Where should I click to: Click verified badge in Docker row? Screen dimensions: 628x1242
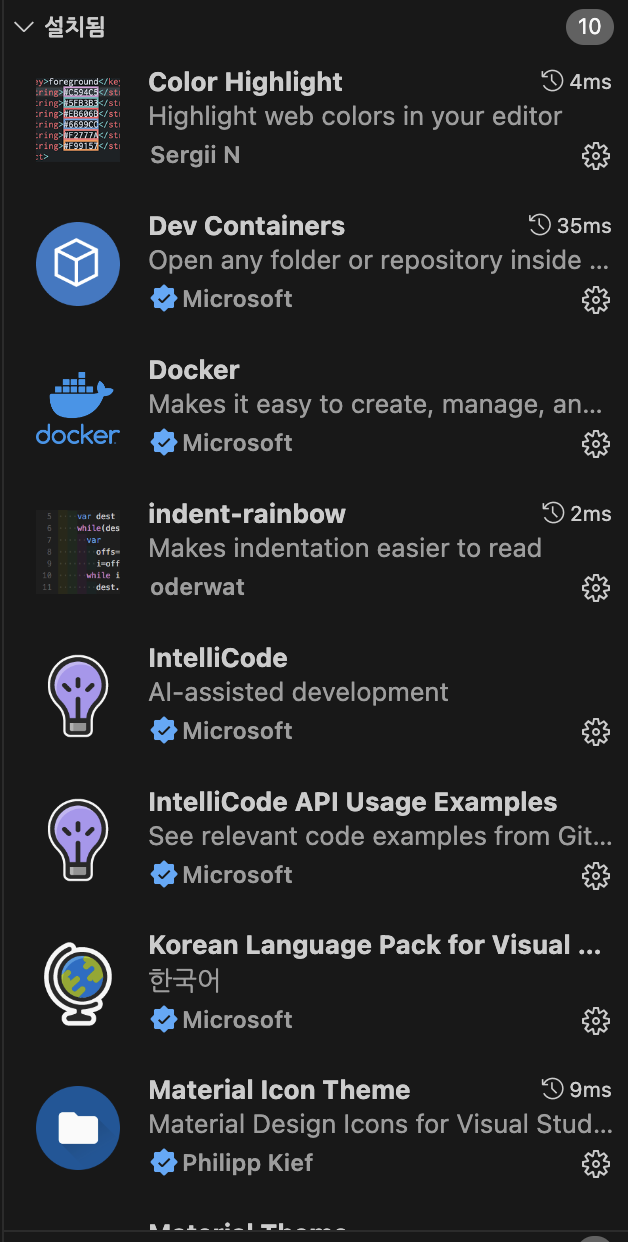point(164,443)
